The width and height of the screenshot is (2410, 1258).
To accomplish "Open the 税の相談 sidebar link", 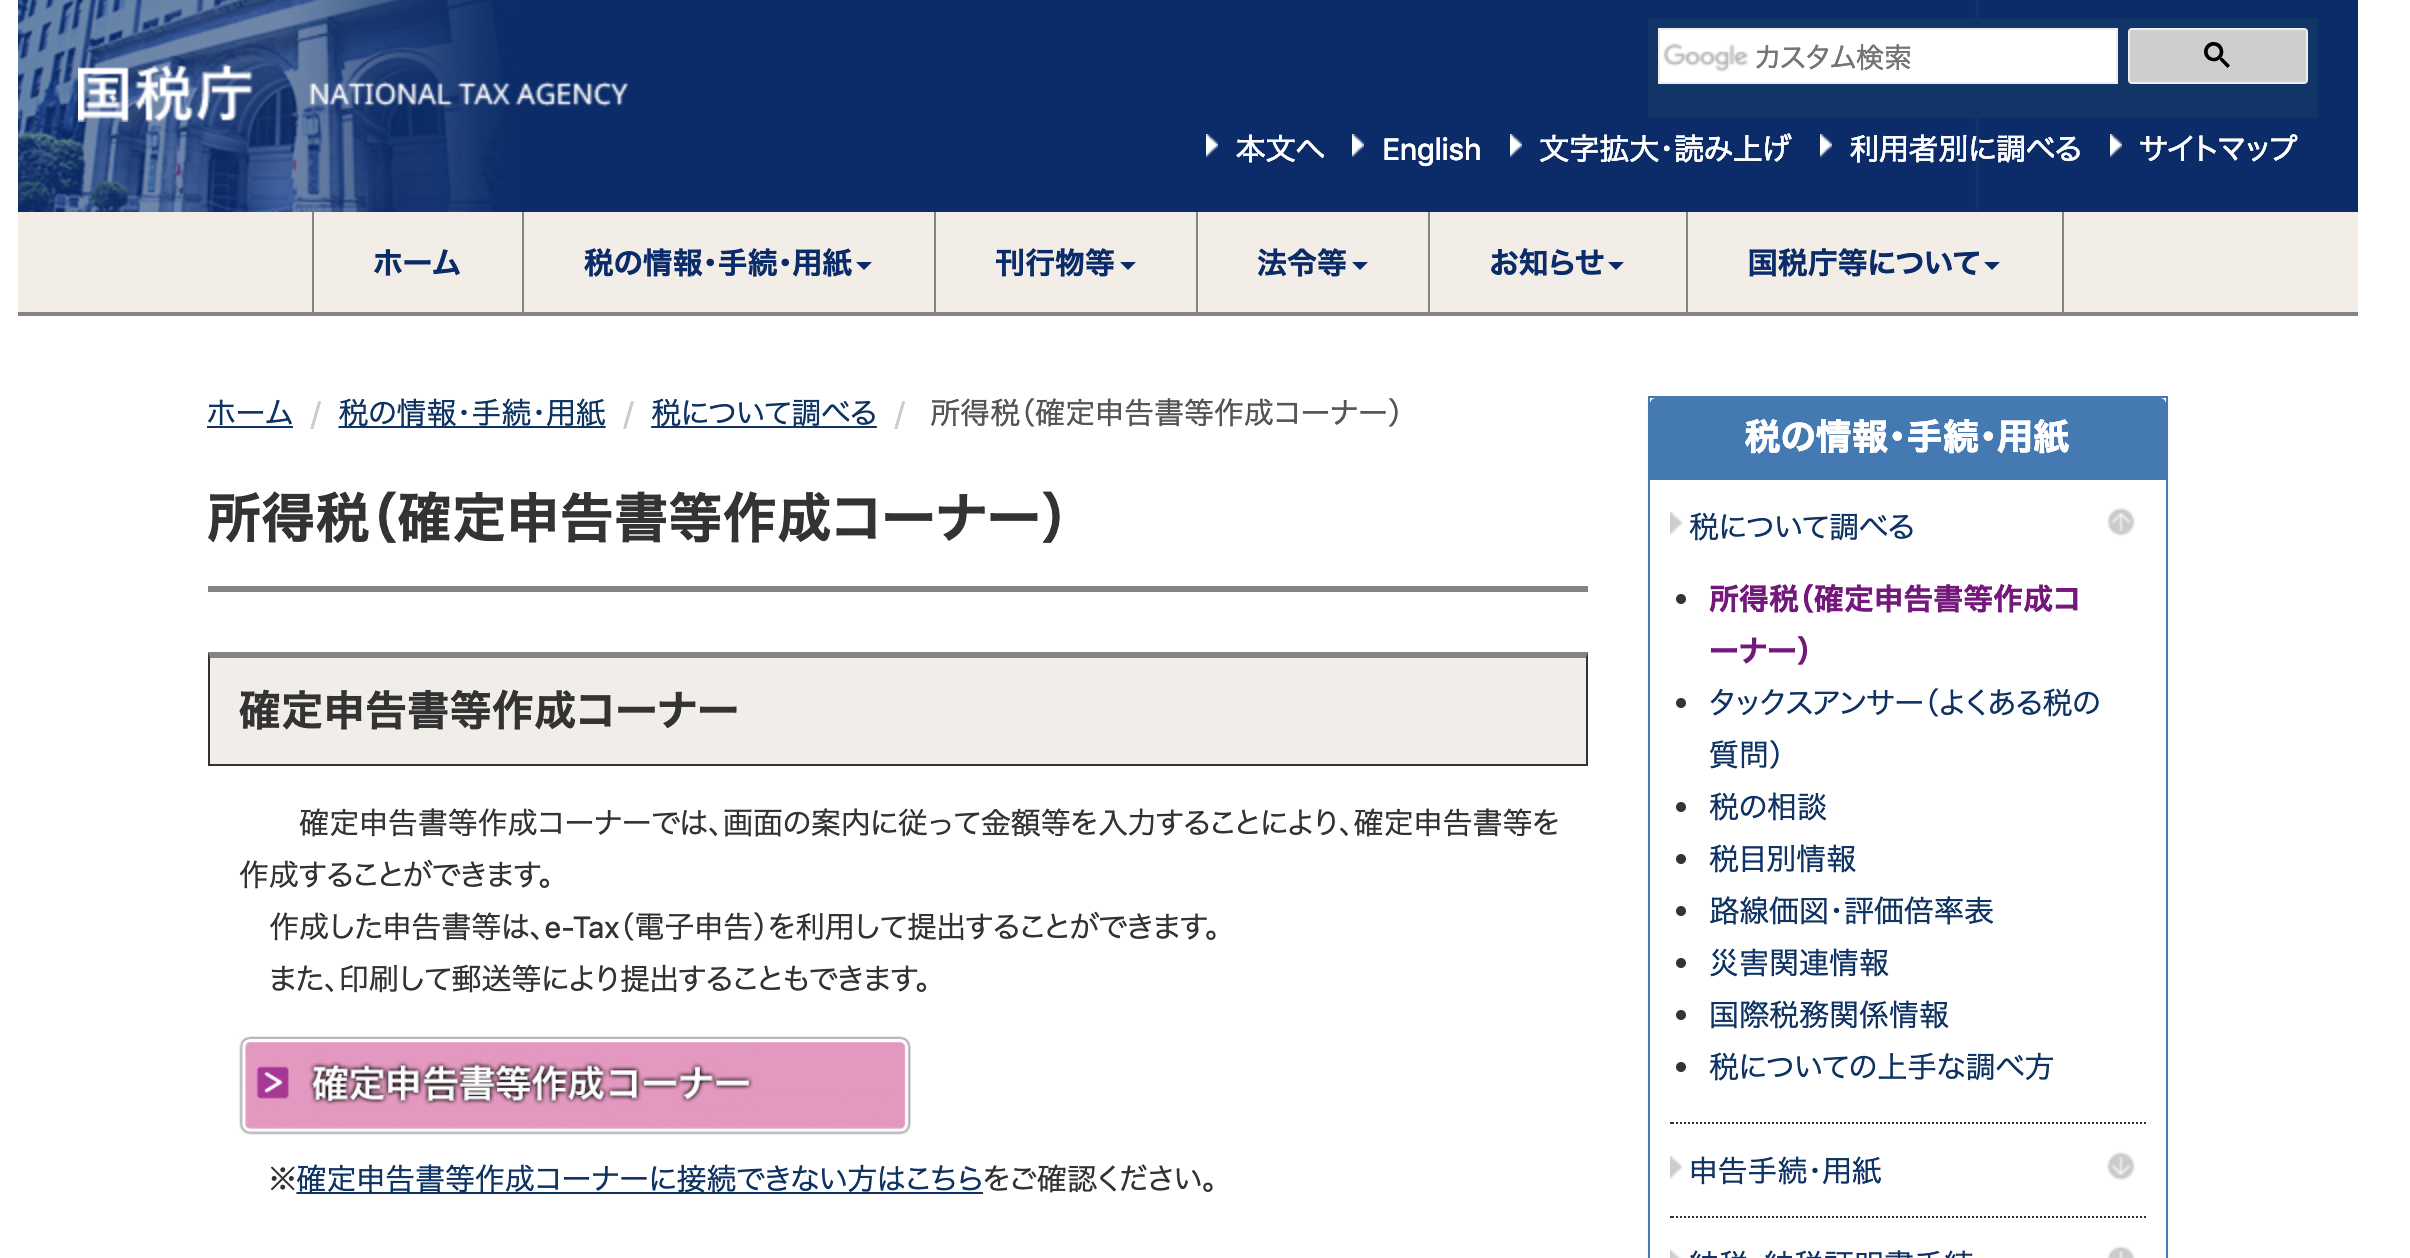I will (1768, 806).
